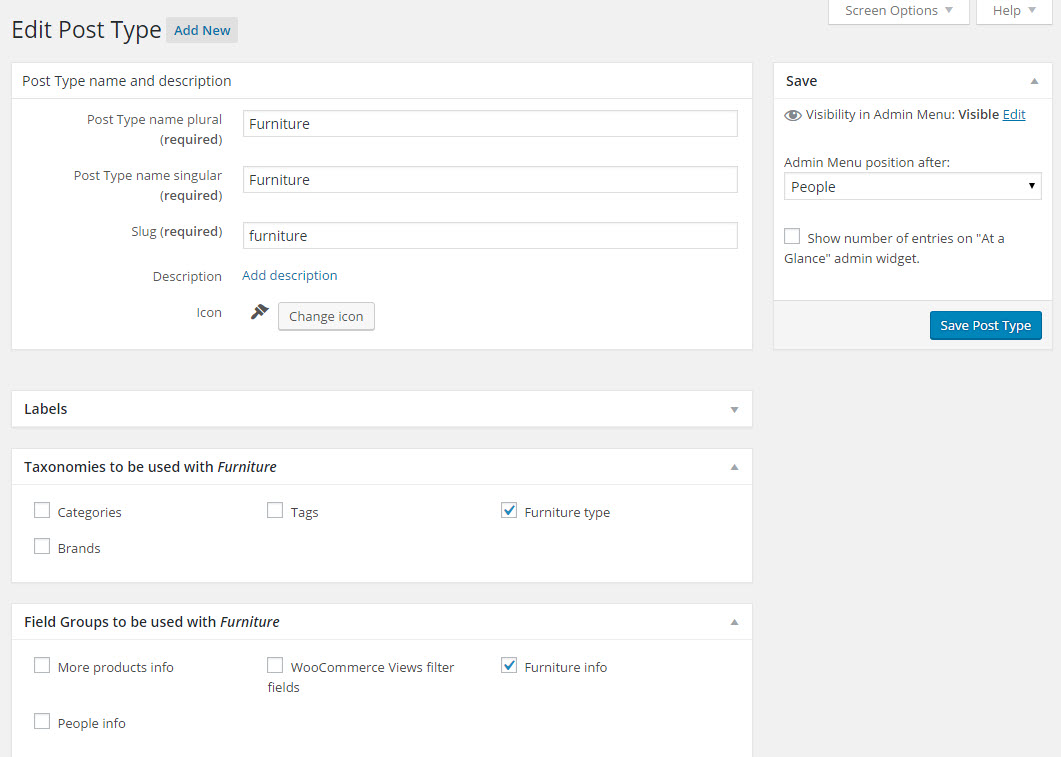Click the Add New button
The image size is (1061, 757).
[x=202, y=30]
